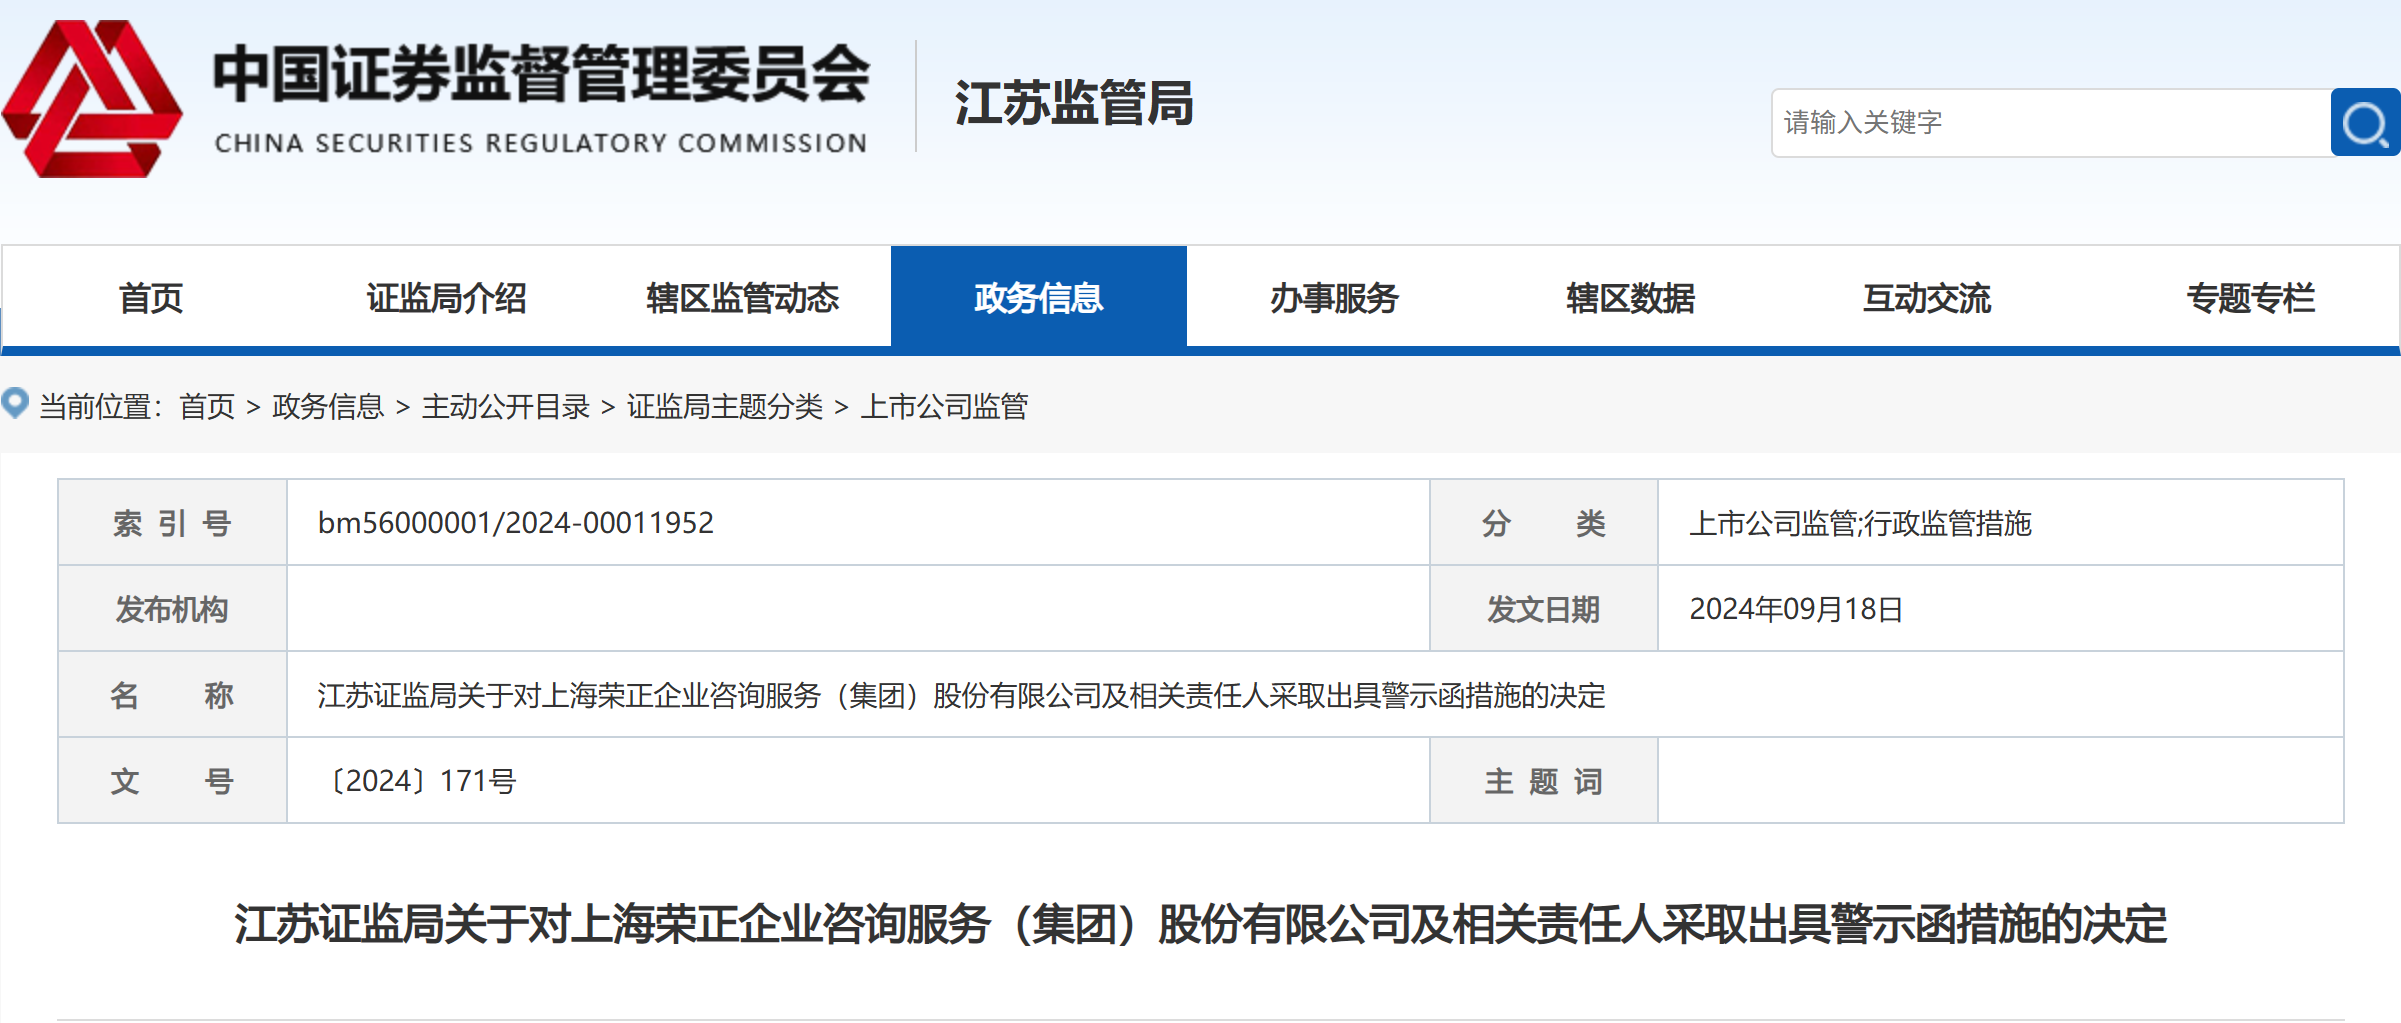Select the 政务信息 navigation tab

(x=1039, y=298)
